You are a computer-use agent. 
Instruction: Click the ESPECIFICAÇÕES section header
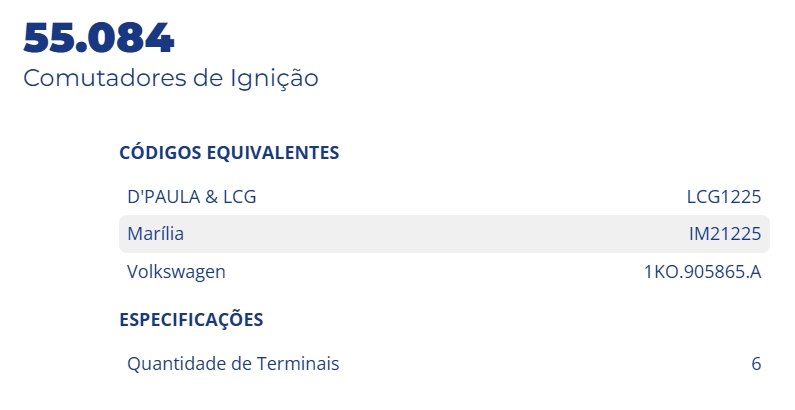pos(192,320)
